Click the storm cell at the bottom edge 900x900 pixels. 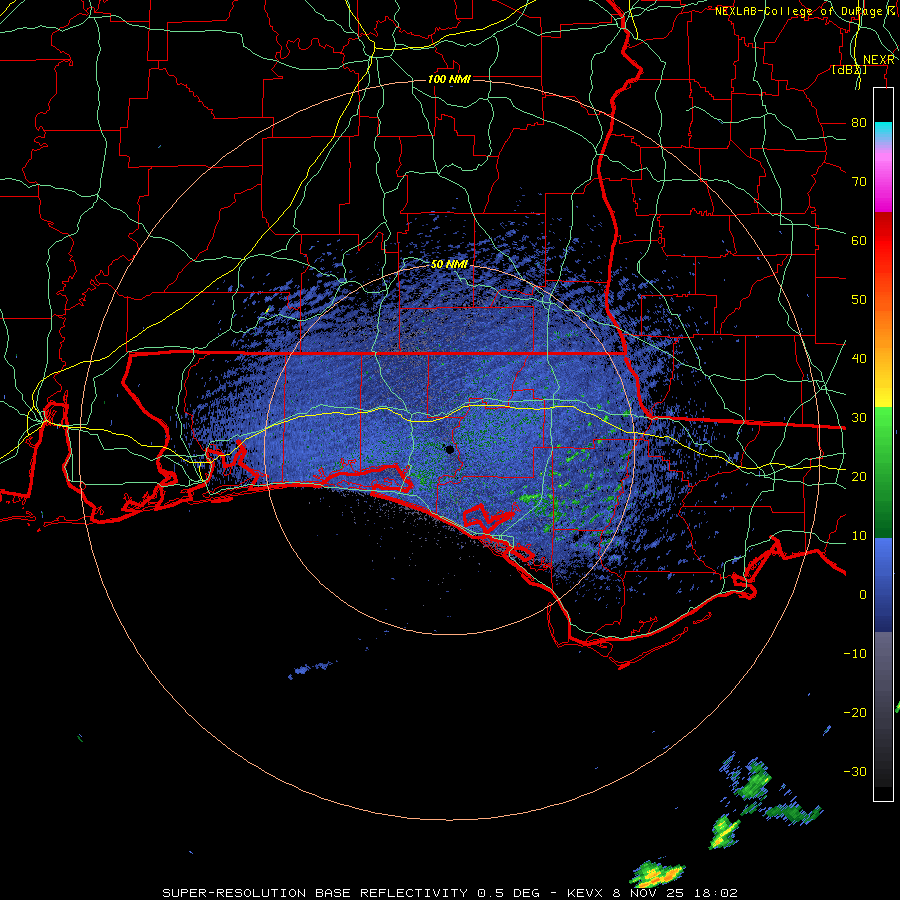click(658, 874)
